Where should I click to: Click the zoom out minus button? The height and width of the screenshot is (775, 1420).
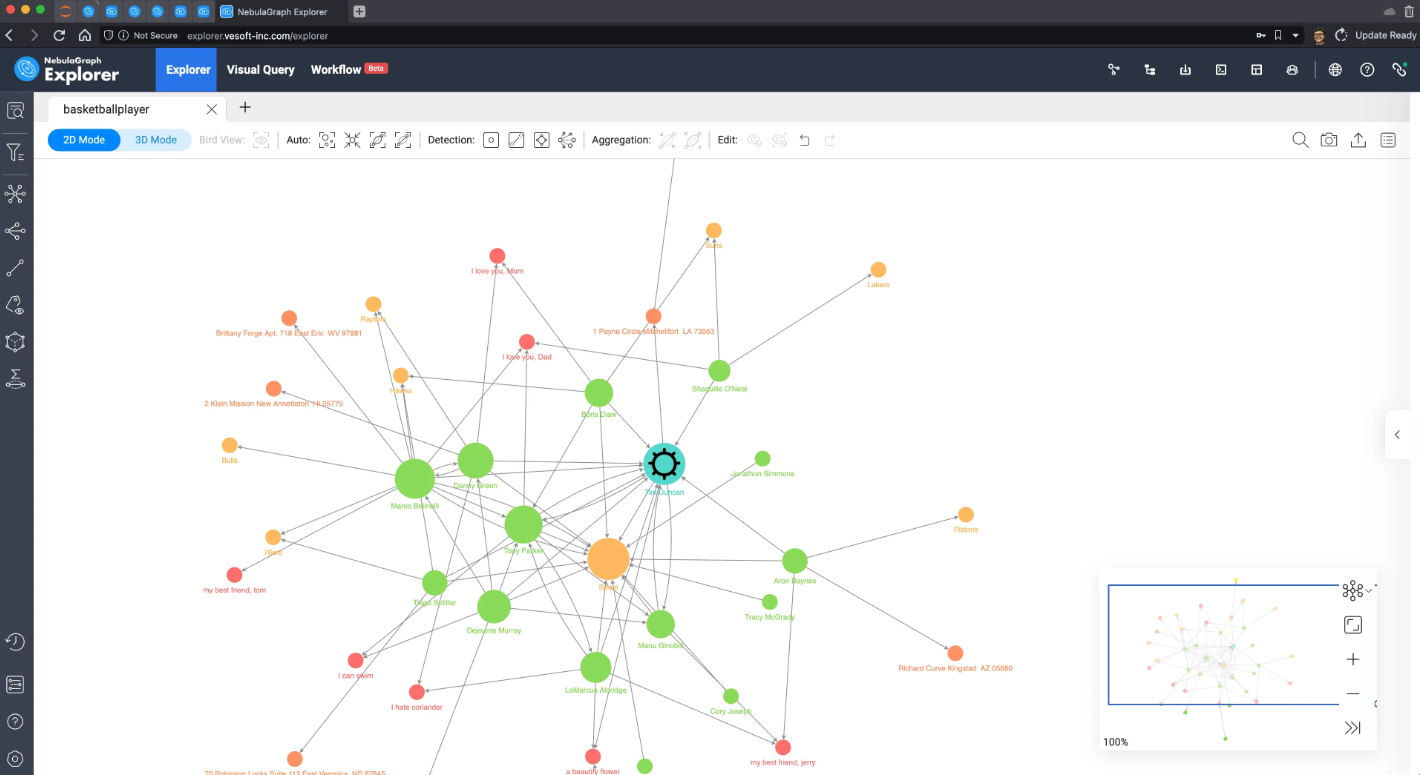coord(1352,694)
